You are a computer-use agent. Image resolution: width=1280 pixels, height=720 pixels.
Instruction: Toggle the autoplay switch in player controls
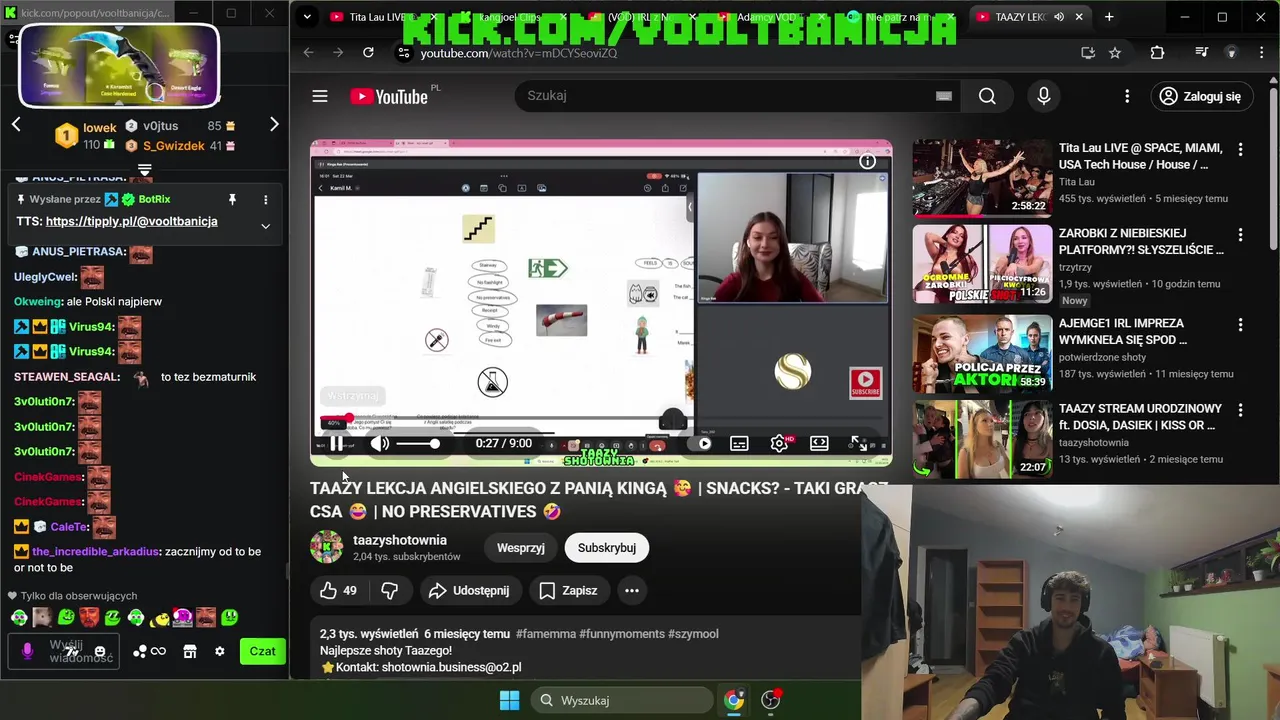pos(704,443)
